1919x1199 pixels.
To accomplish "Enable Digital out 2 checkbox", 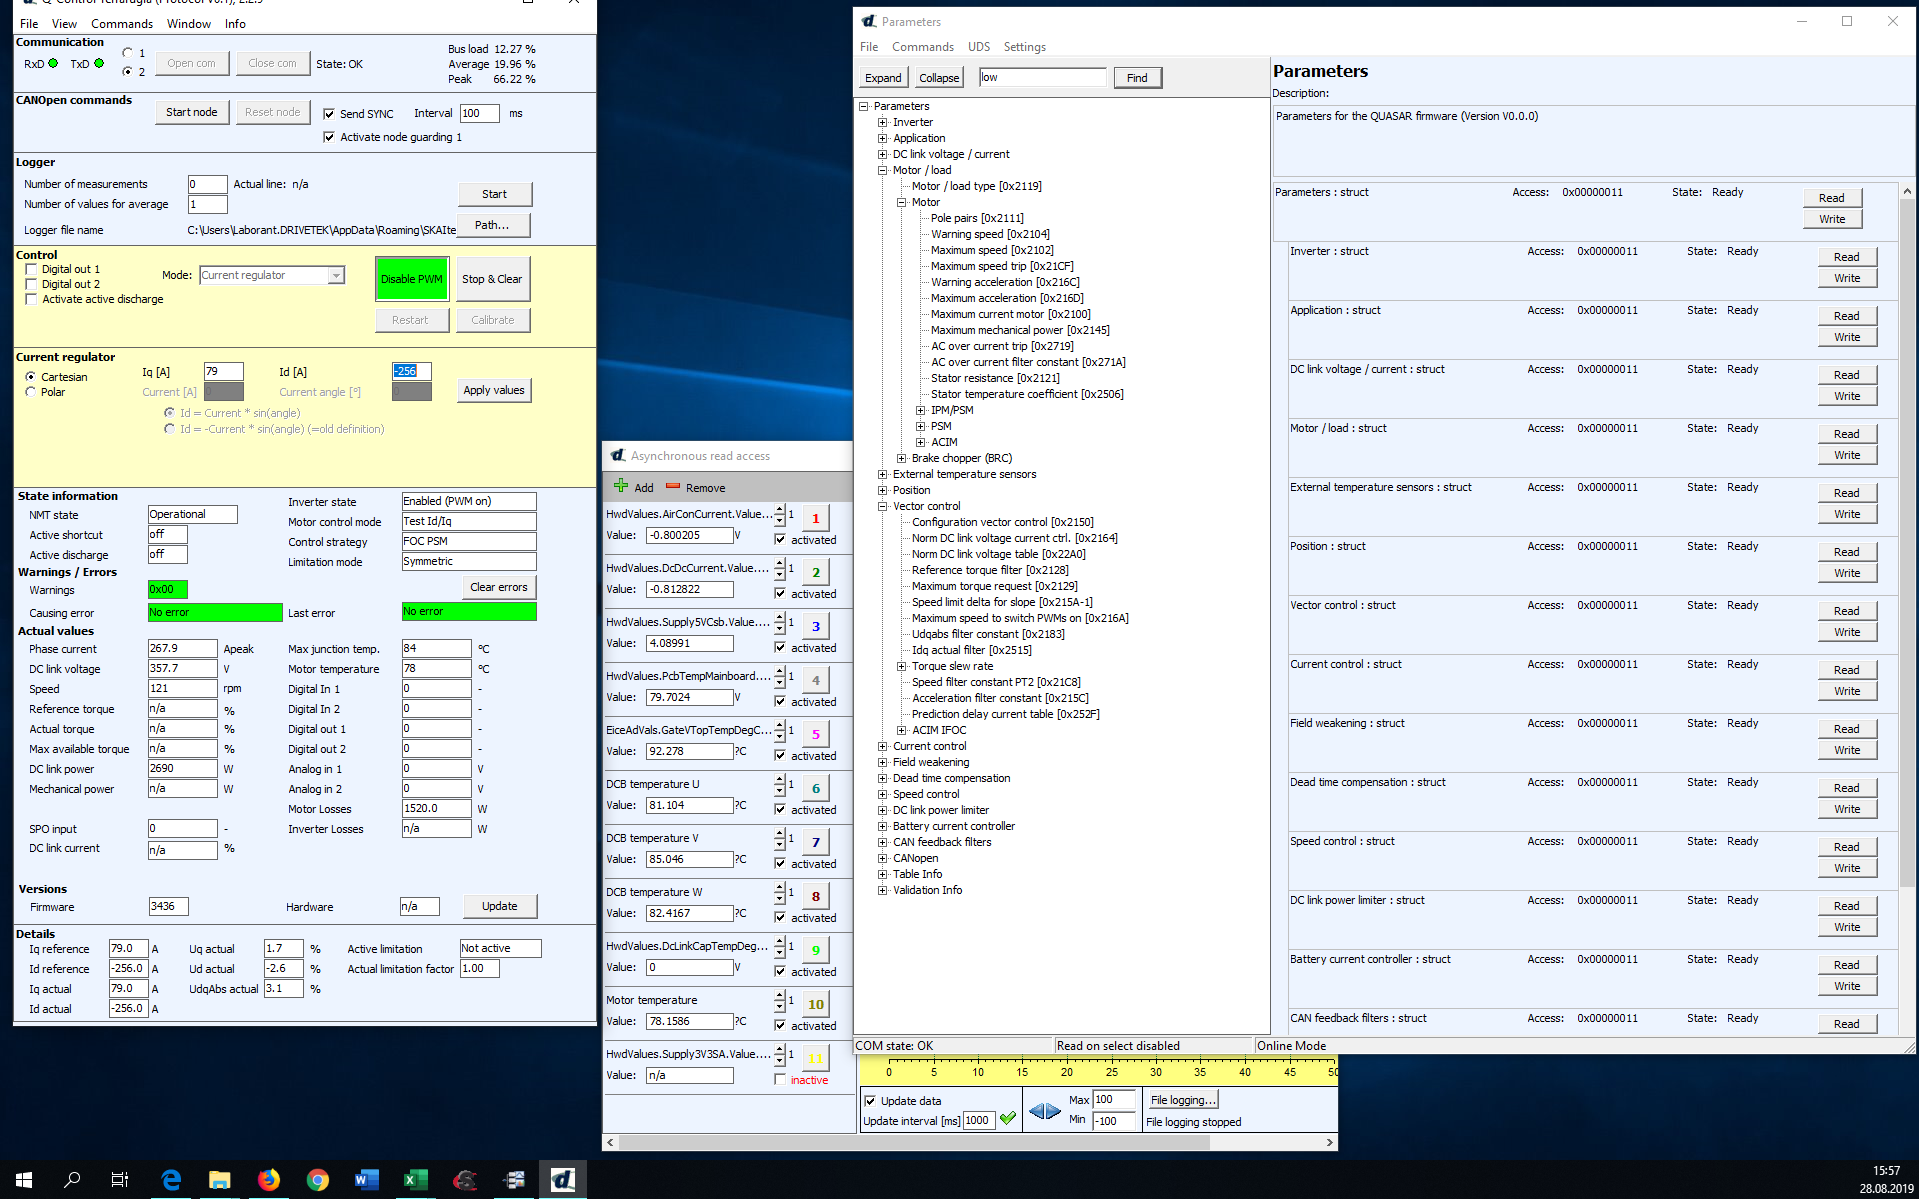I will pyautogui.click(x=31, y=284).
